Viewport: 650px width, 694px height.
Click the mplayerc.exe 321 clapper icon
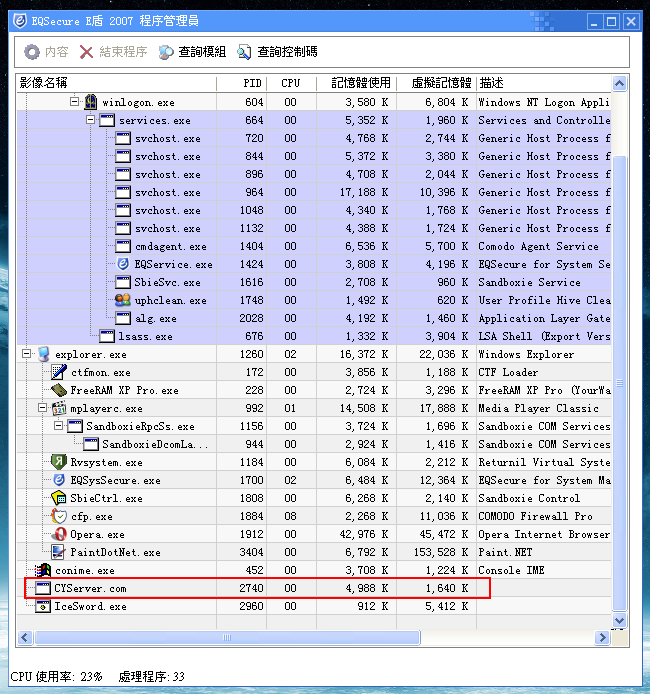click(x=59, y=408)
